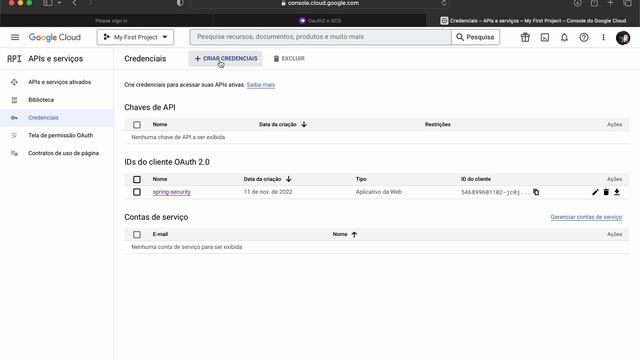Click the Aplicativo da Web cell
The height and width of the screenshot is (360, 640).
[x=379, y=192]
